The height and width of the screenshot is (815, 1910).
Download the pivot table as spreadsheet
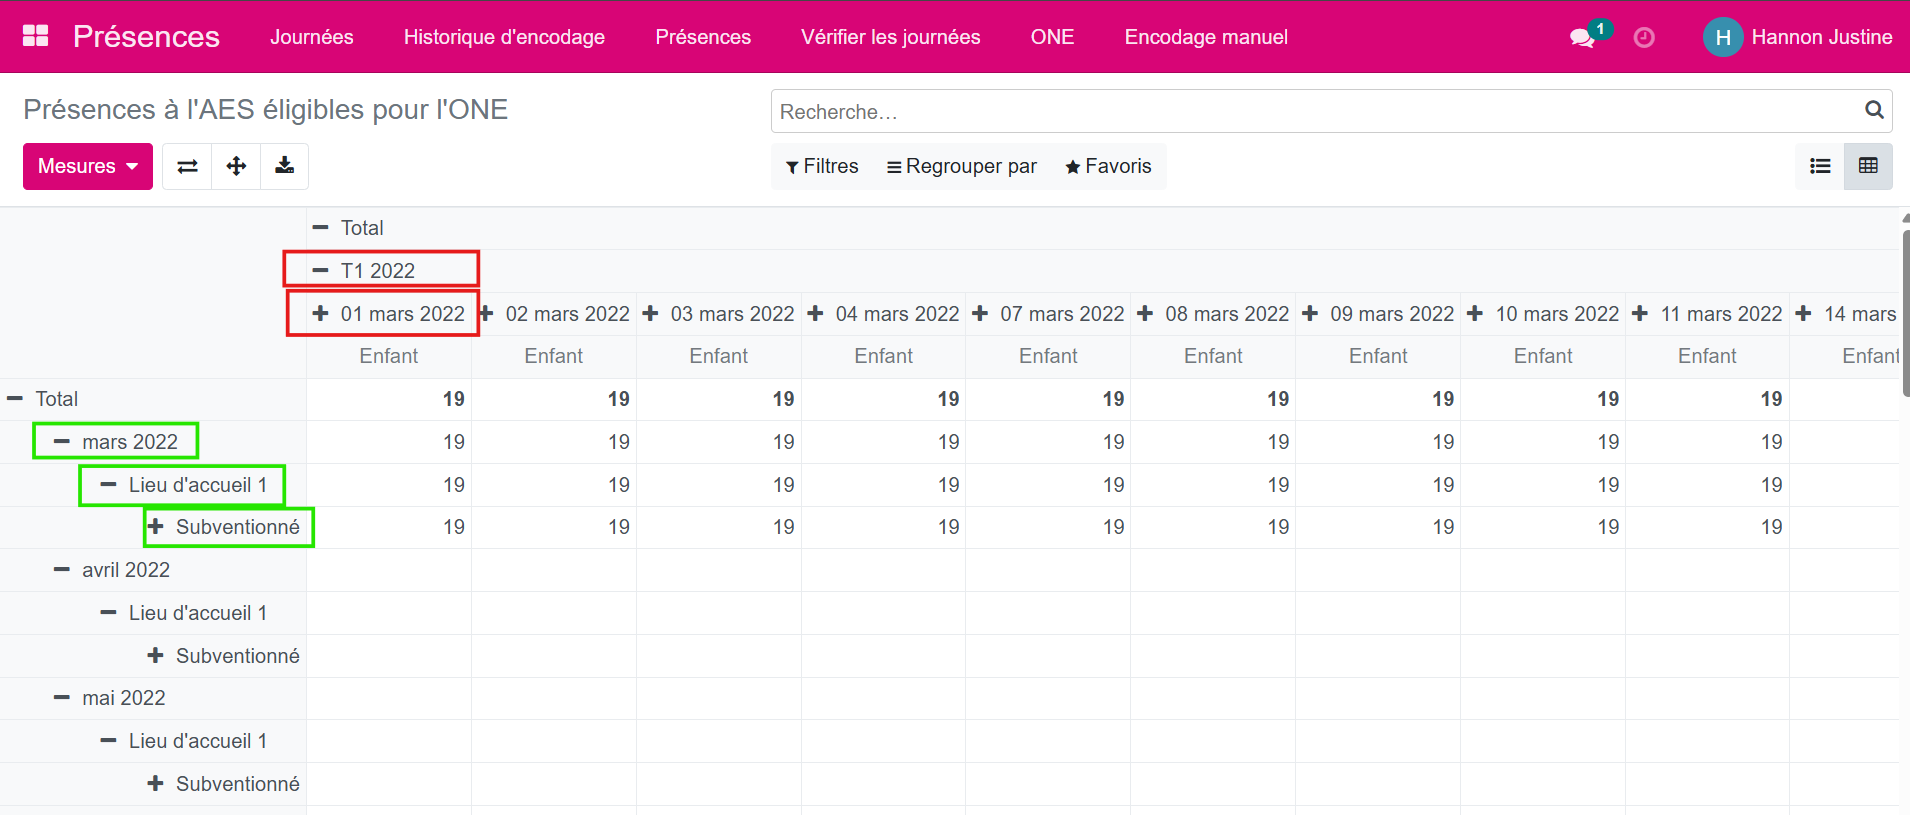click(285, 166)
